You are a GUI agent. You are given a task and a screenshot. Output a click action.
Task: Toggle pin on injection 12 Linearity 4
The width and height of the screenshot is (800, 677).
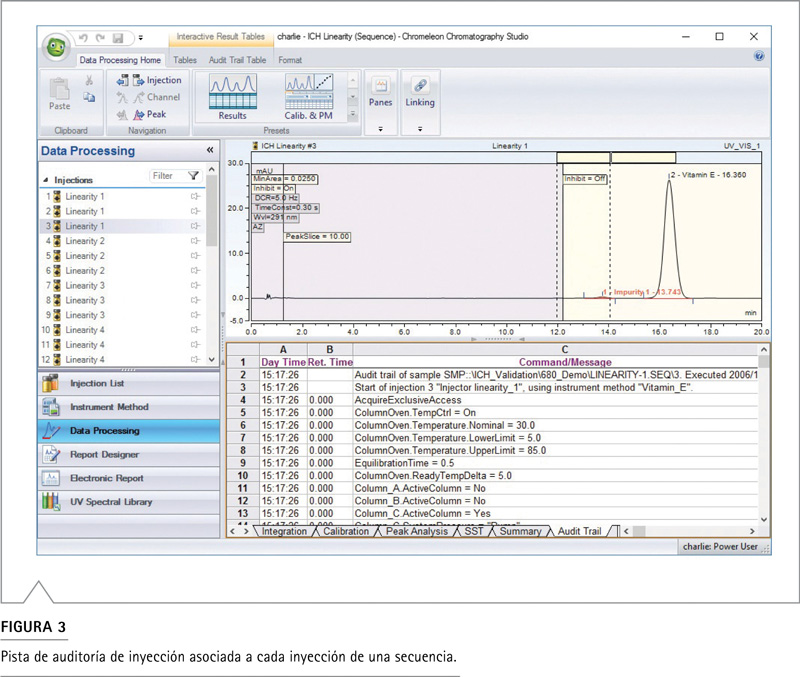pyautogui.click(x=195, y=359)
